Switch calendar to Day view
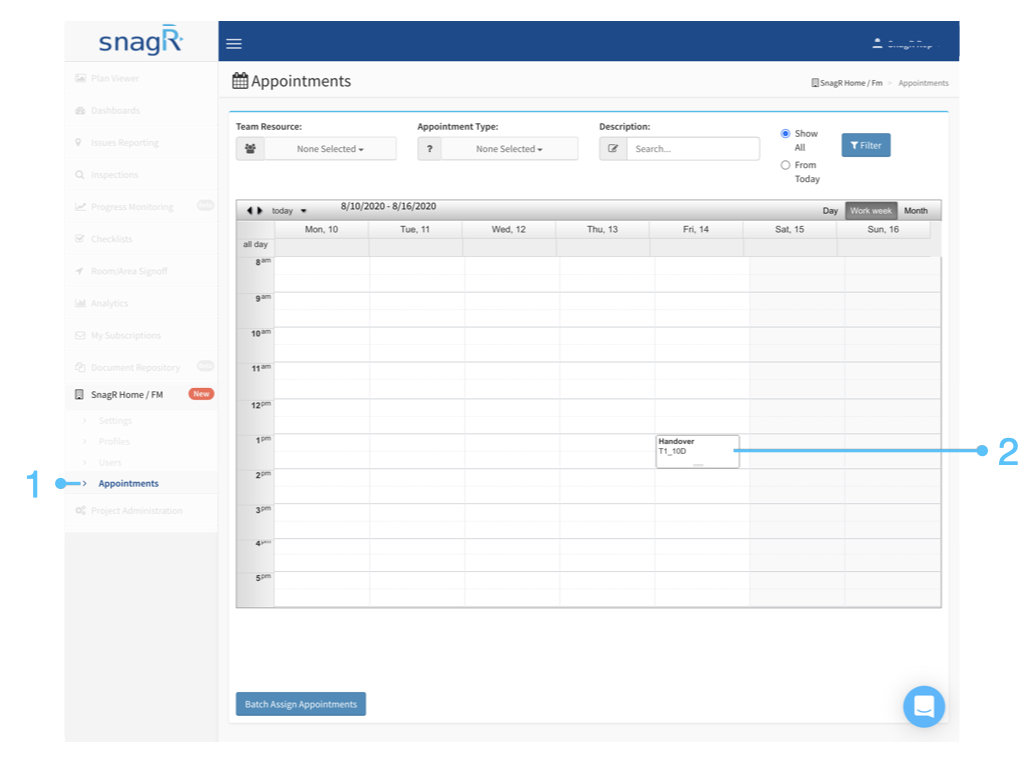This screenshot has height=768, width=1024. pos(830,211)
